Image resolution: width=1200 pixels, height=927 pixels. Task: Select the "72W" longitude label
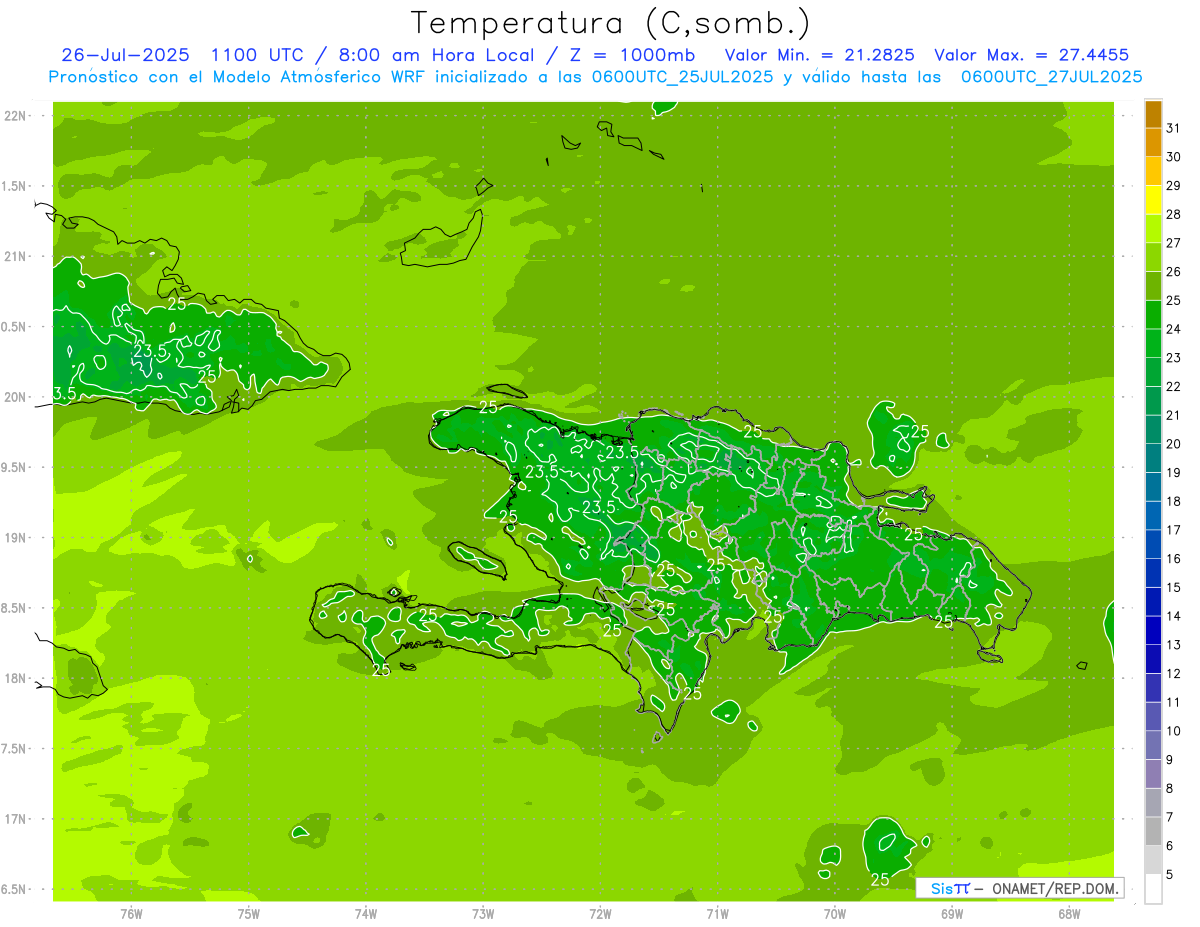600,913
